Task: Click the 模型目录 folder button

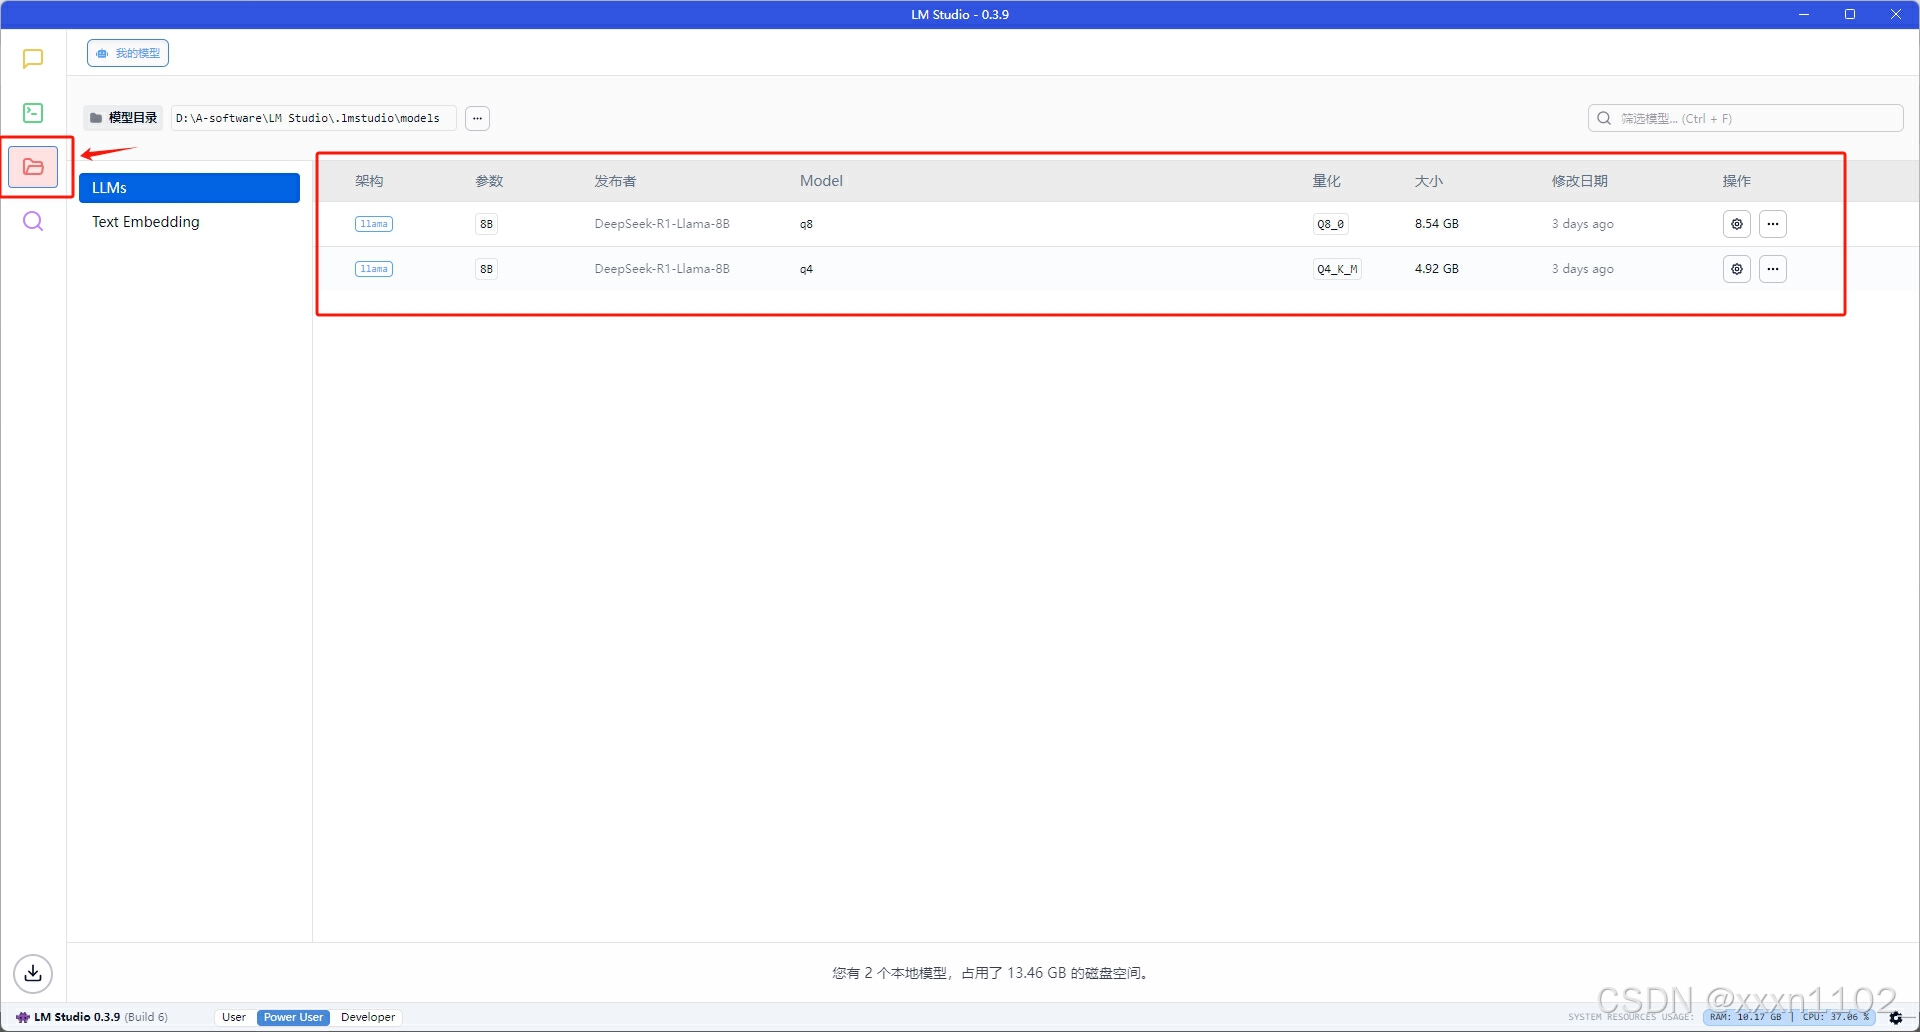Action: coord(124,118)
